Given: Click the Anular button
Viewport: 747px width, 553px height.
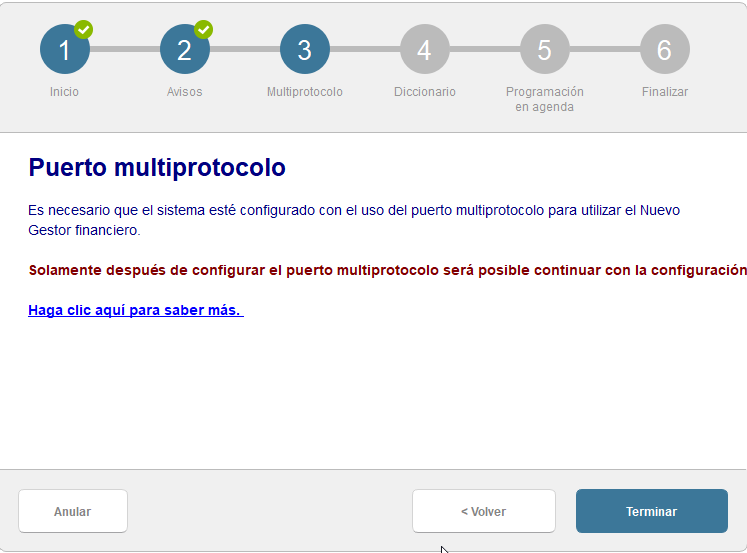Looking at the screenshot, I should click(x=73, y=511).
